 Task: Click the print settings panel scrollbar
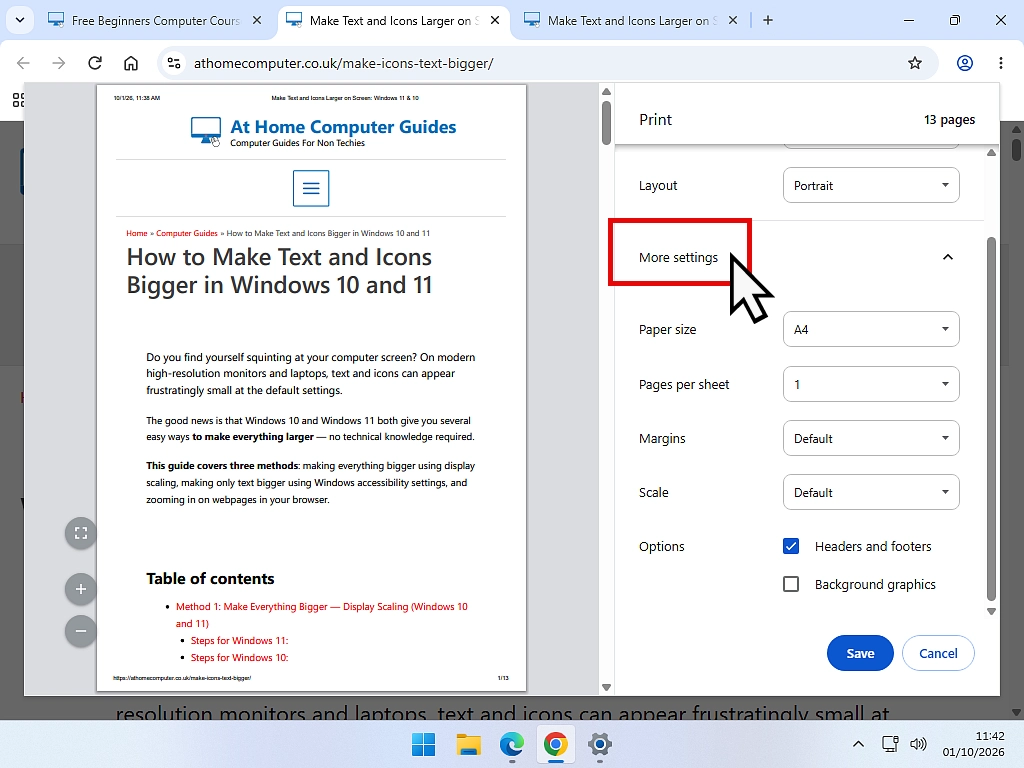pos(991,418)
